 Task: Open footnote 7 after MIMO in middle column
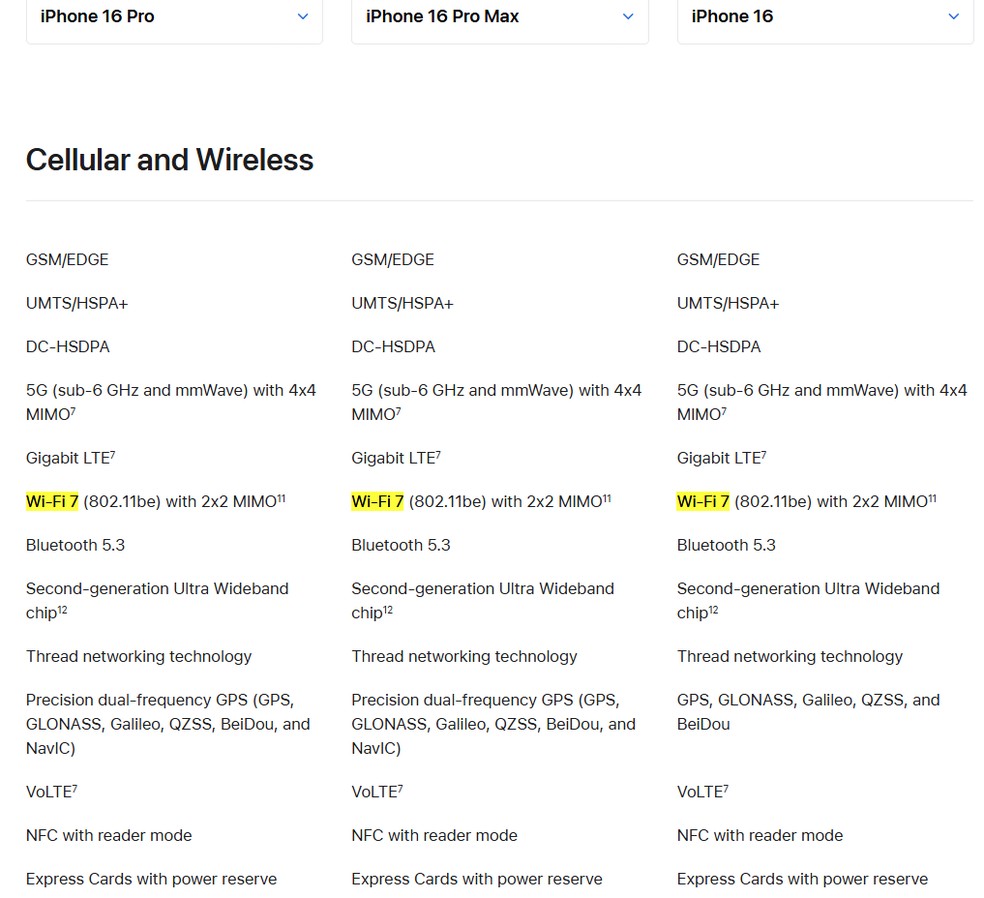398,410
